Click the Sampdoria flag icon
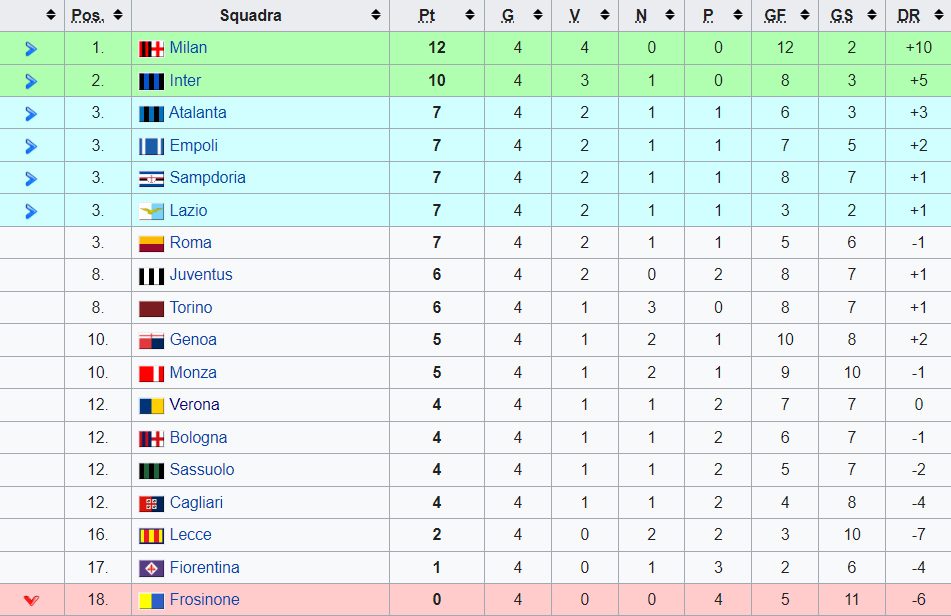 [x=151, y=178]
